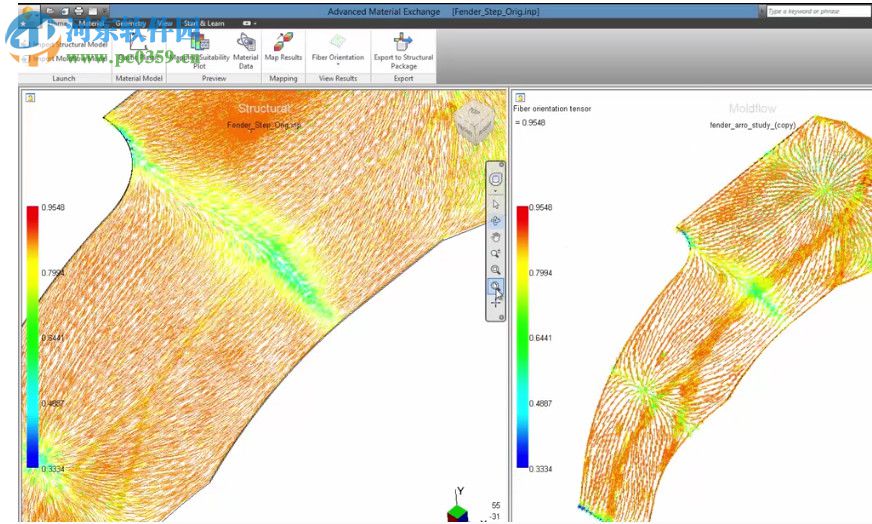Click 'Fiber orientation tensor' label
The width and height of the screenshot is (872, 524).
click(552, 109)
